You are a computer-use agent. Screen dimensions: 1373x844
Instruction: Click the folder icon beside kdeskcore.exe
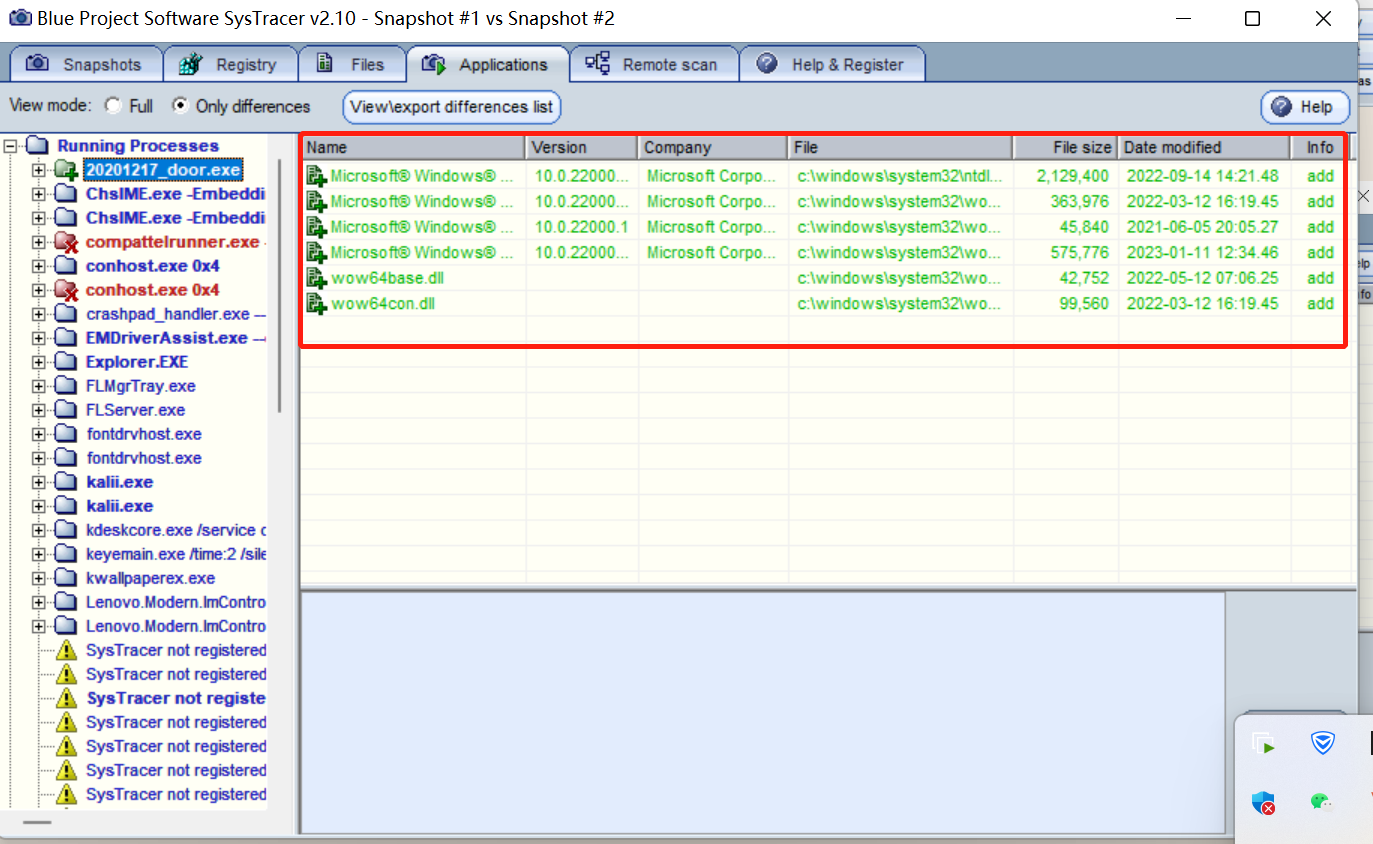[x=66, y=530]
